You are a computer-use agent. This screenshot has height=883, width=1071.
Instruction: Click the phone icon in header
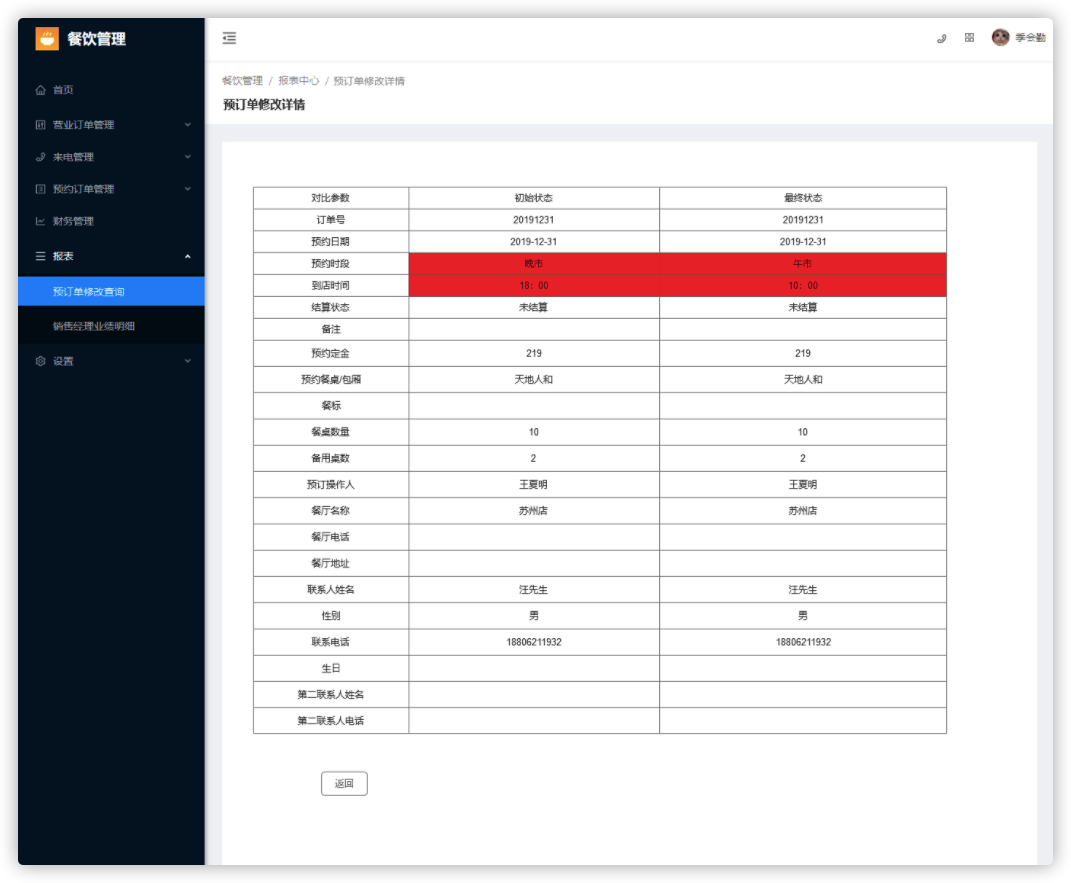941,38
